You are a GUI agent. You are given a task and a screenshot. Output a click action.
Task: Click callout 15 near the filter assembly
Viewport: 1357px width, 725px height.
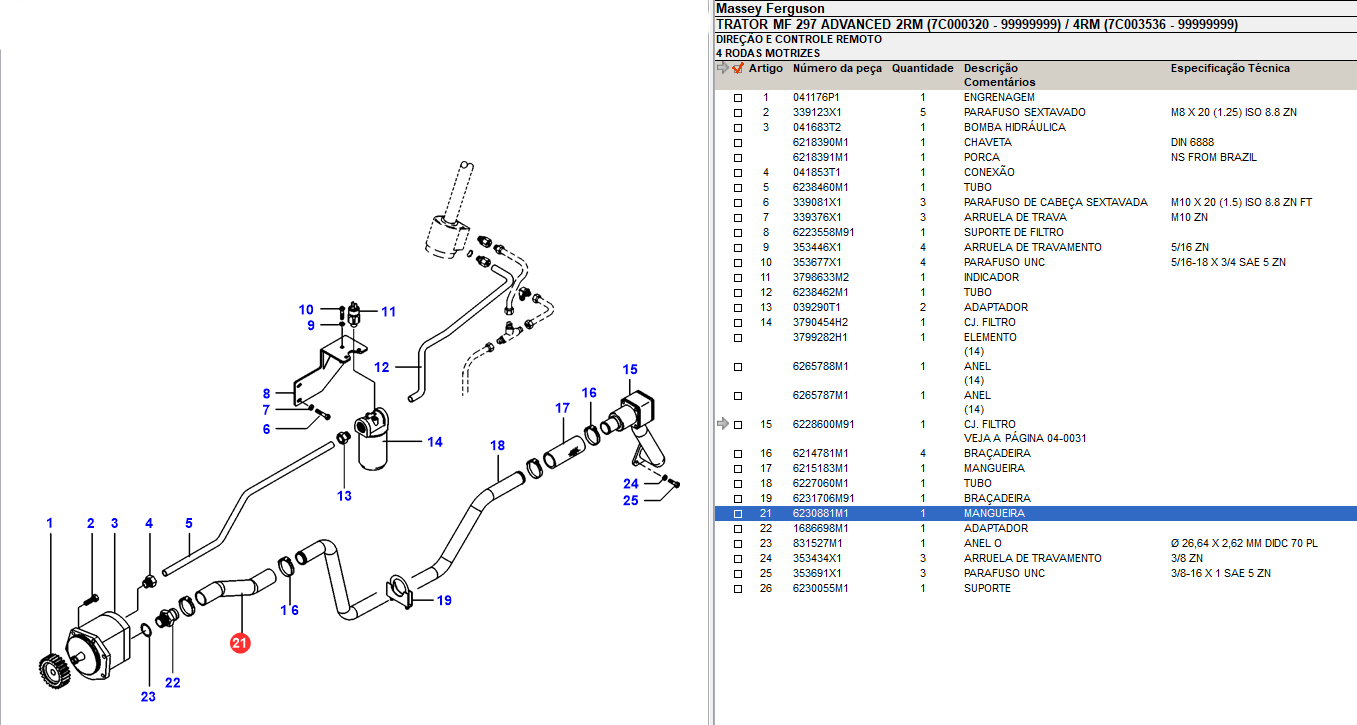pyautogui.click(x=629, y=370)
